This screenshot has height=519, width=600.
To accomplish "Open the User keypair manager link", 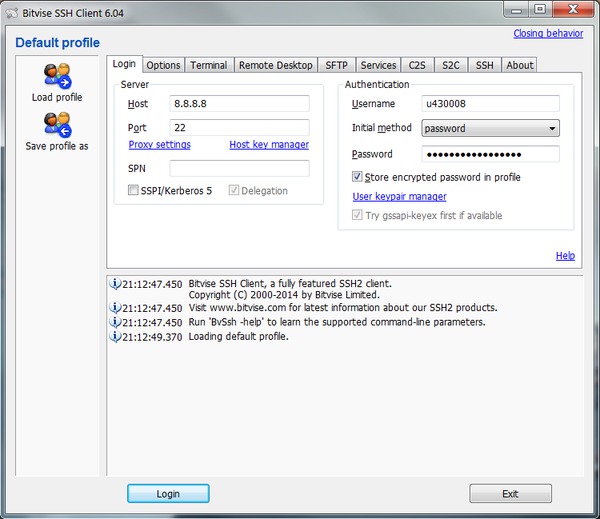I will [399, 196].
